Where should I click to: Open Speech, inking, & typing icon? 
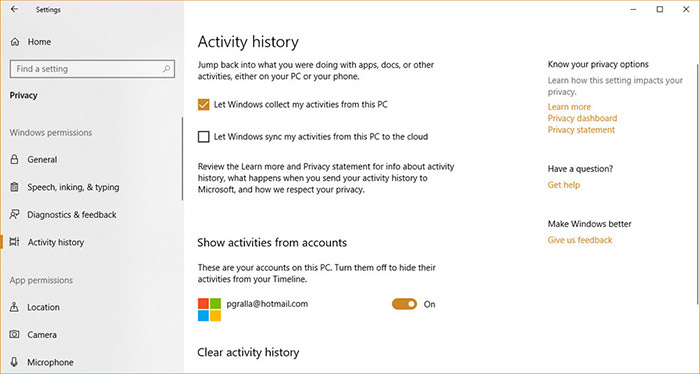click(x=14, y=187)
